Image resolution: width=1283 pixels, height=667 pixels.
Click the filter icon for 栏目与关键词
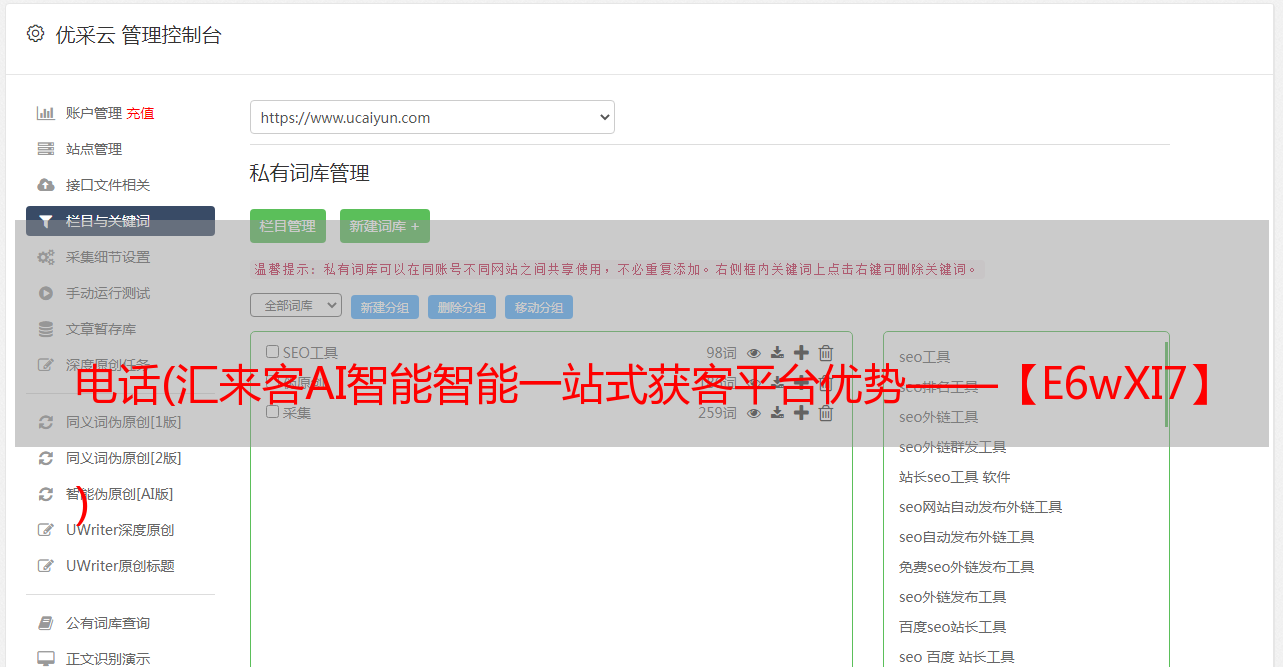[x=46, y=221]
